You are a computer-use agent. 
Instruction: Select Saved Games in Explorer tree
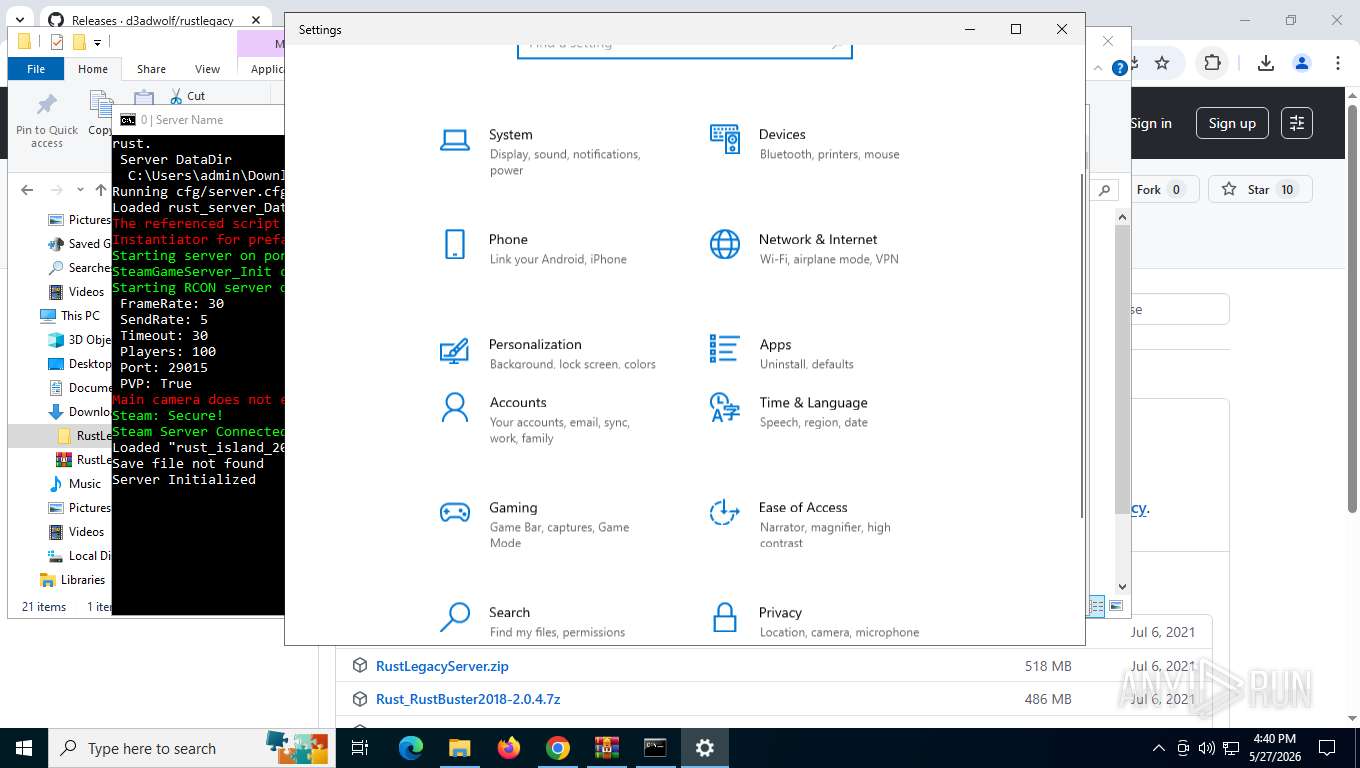(79, 243)
